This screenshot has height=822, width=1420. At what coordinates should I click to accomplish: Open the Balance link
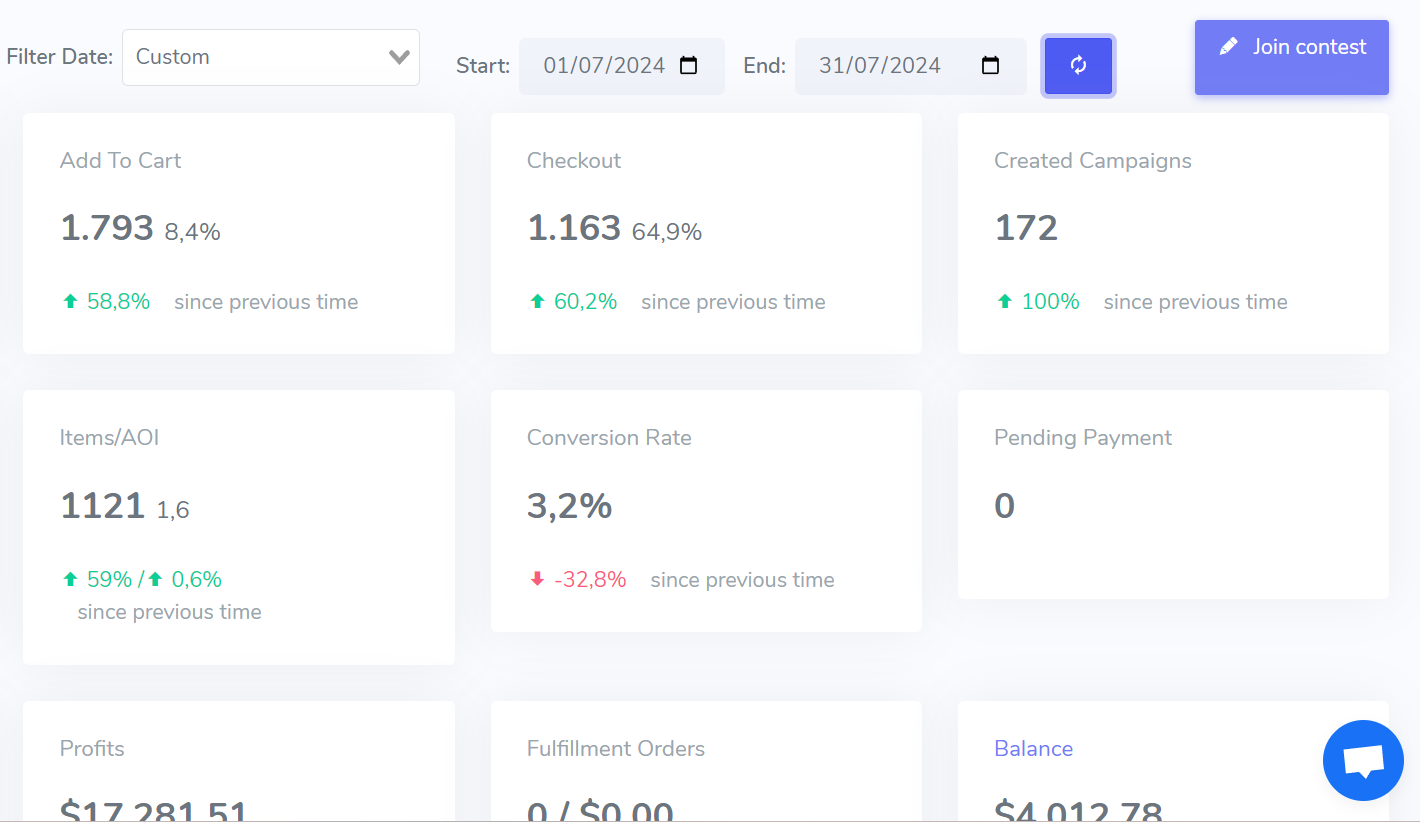coord(1033,749)
